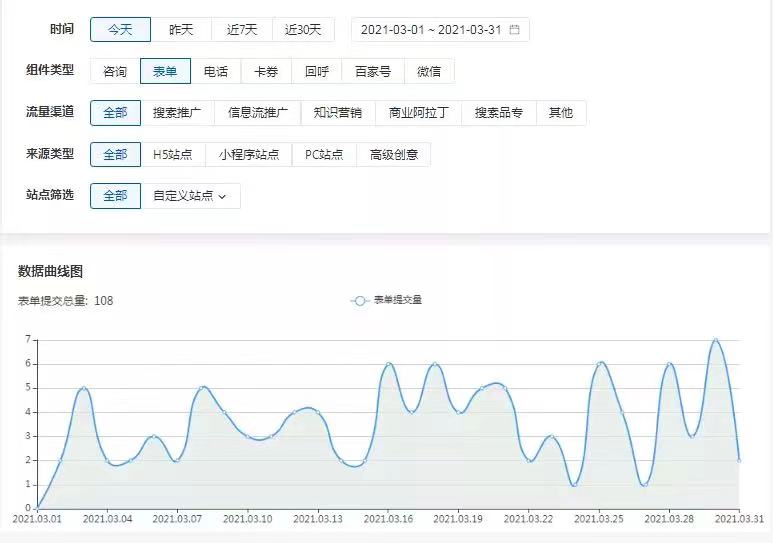Click the x-axis label 2021.03.13
Viewport: 773px width, 543px height.
coord(318,519)
